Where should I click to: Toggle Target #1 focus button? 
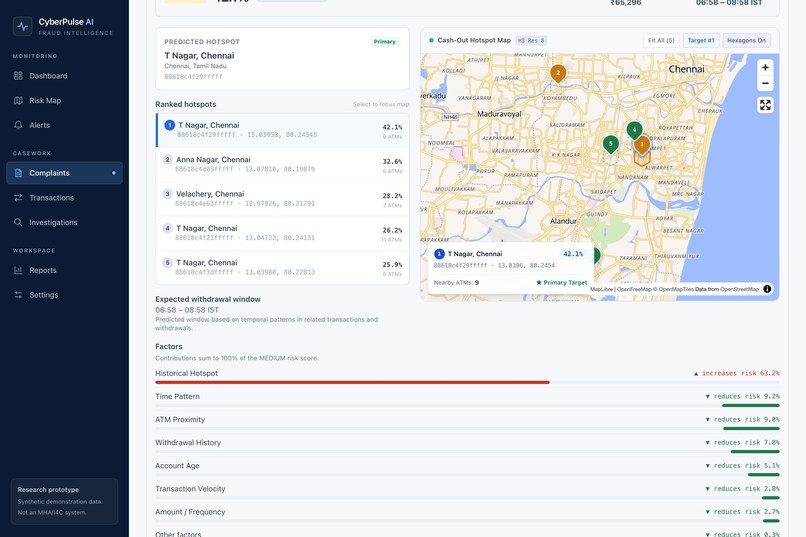[x=701, y=41]
